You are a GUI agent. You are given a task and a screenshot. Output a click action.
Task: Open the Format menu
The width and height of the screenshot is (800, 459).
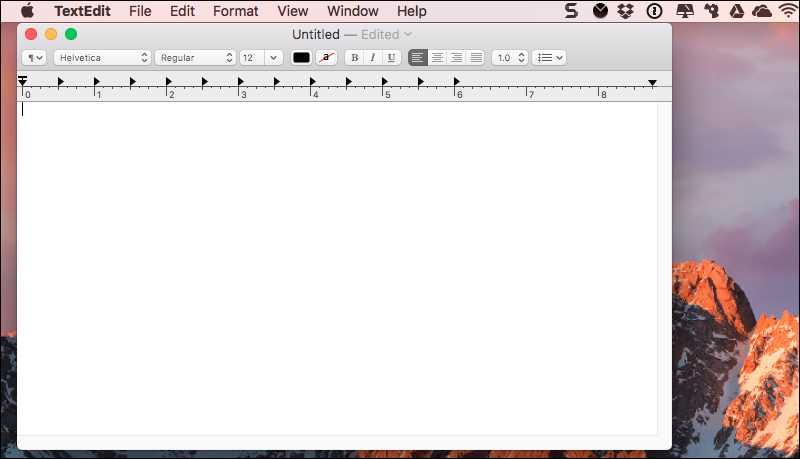tap(235, 11)
